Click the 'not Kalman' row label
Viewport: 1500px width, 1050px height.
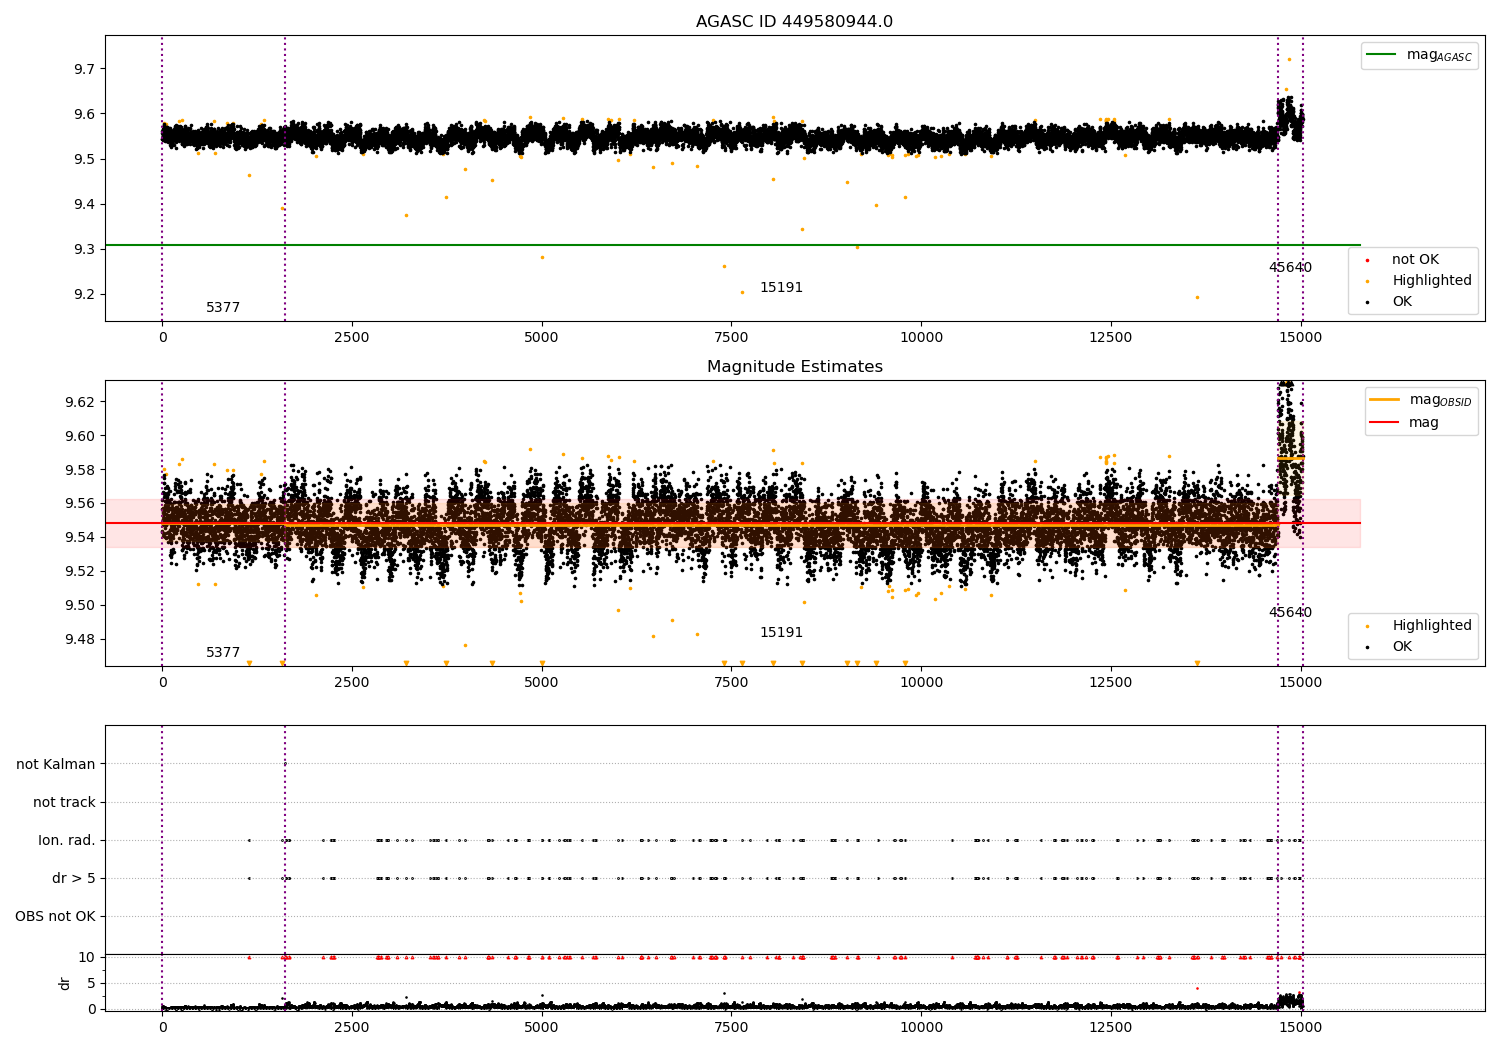tap(56, 765)
